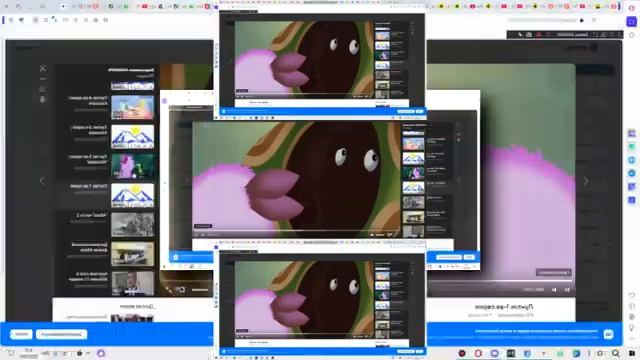The width and height of the screenshot is (640, 360).
Task: Click the progress bar of the large video
Action: pyautogui.click(x=501, y=281)
